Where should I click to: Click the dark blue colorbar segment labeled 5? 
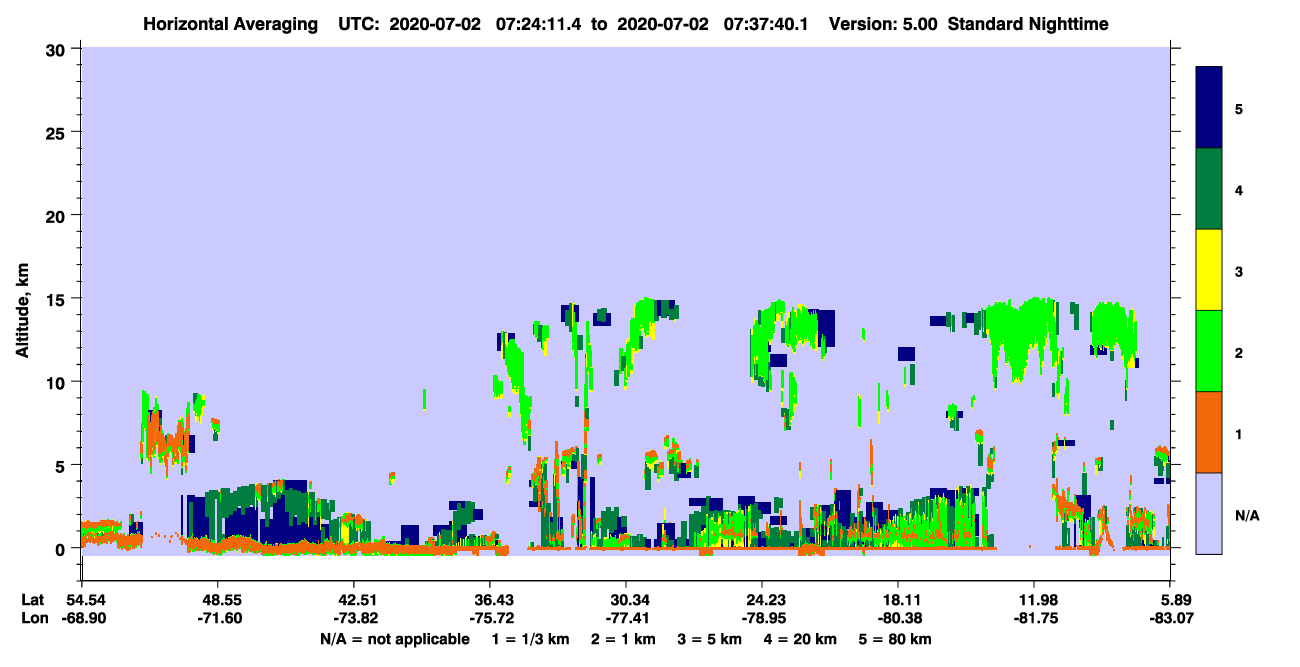pyautogui.click(x=1209, y=108)
